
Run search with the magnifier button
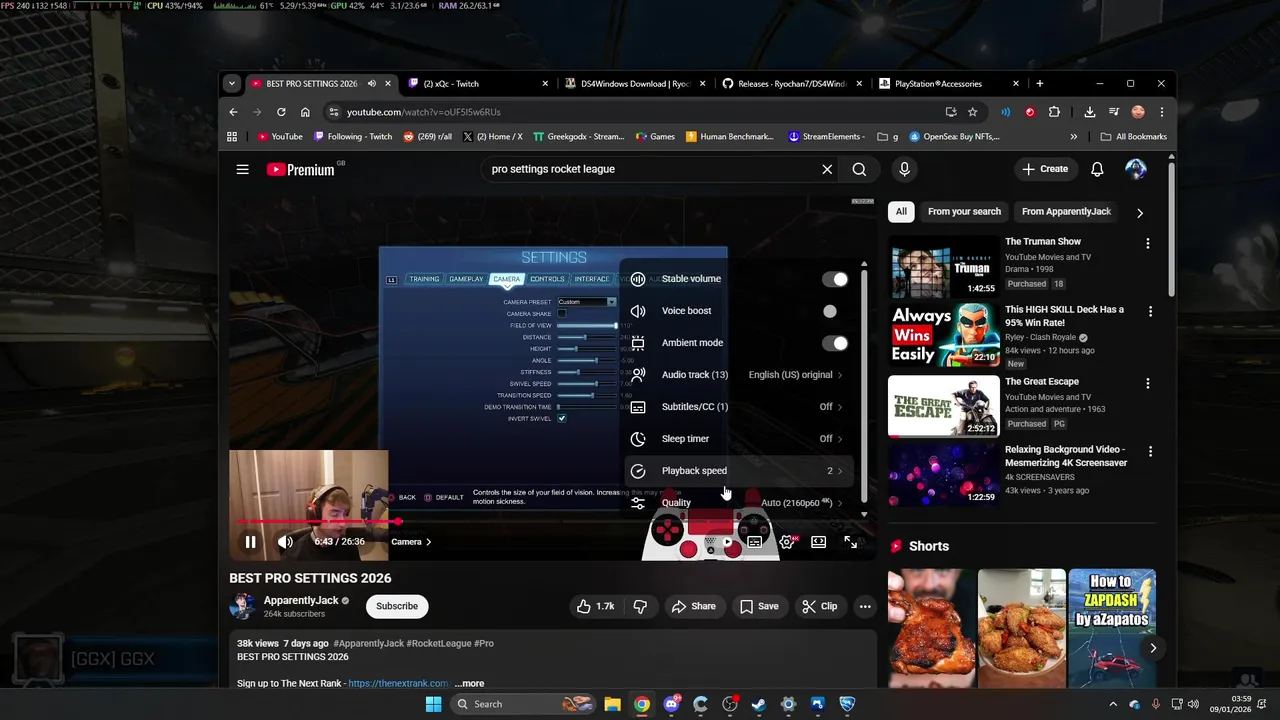point(859,169)
